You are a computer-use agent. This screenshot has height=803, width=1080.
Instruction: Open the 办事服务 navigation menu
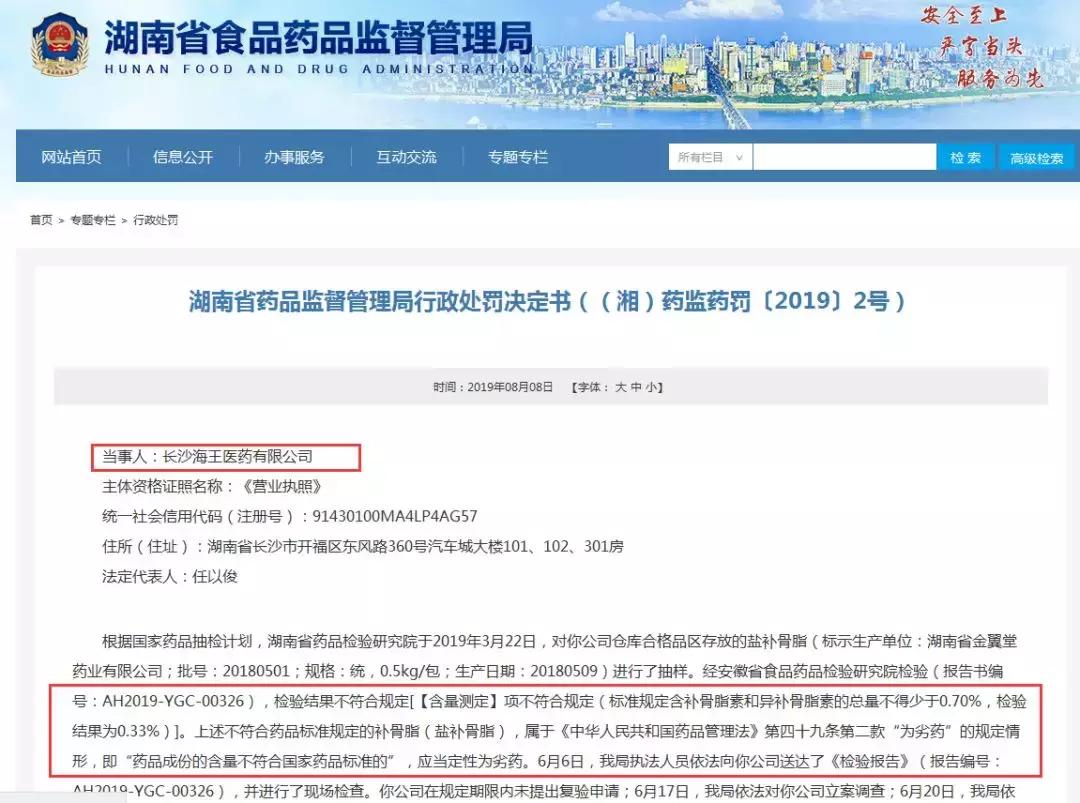point(294,157)
